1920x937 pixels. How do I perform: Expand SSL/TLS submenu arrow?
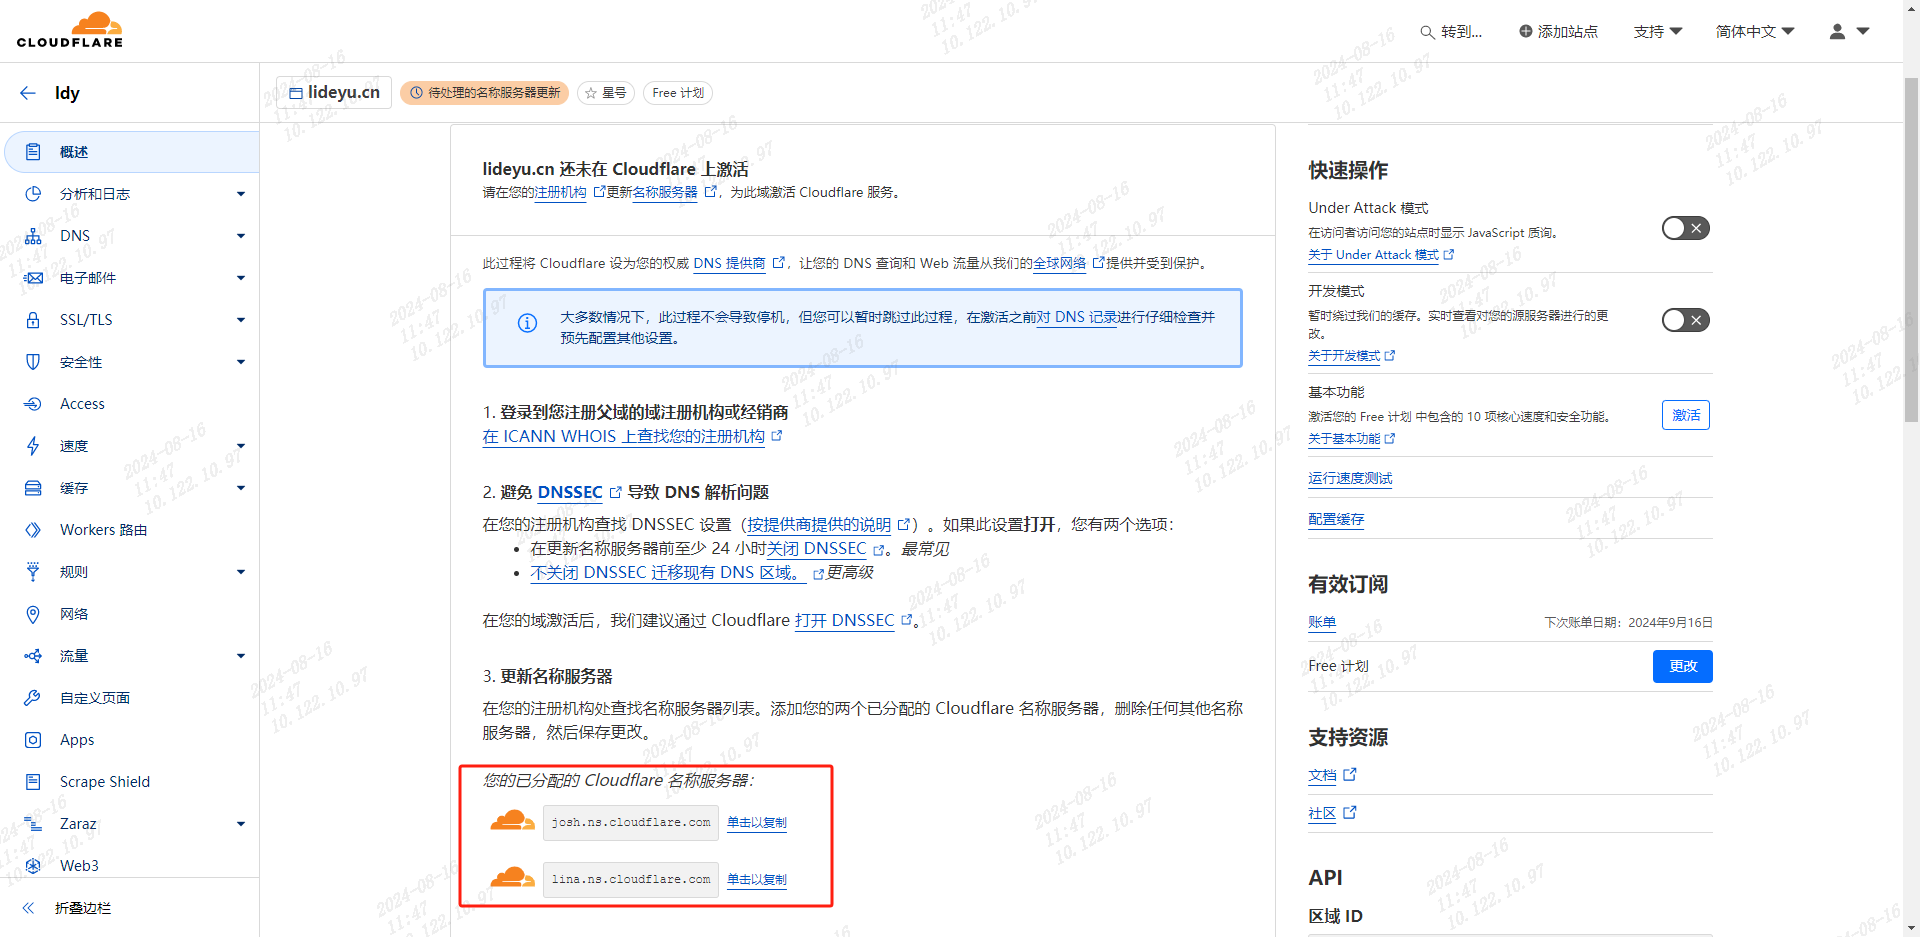point(241,320)
